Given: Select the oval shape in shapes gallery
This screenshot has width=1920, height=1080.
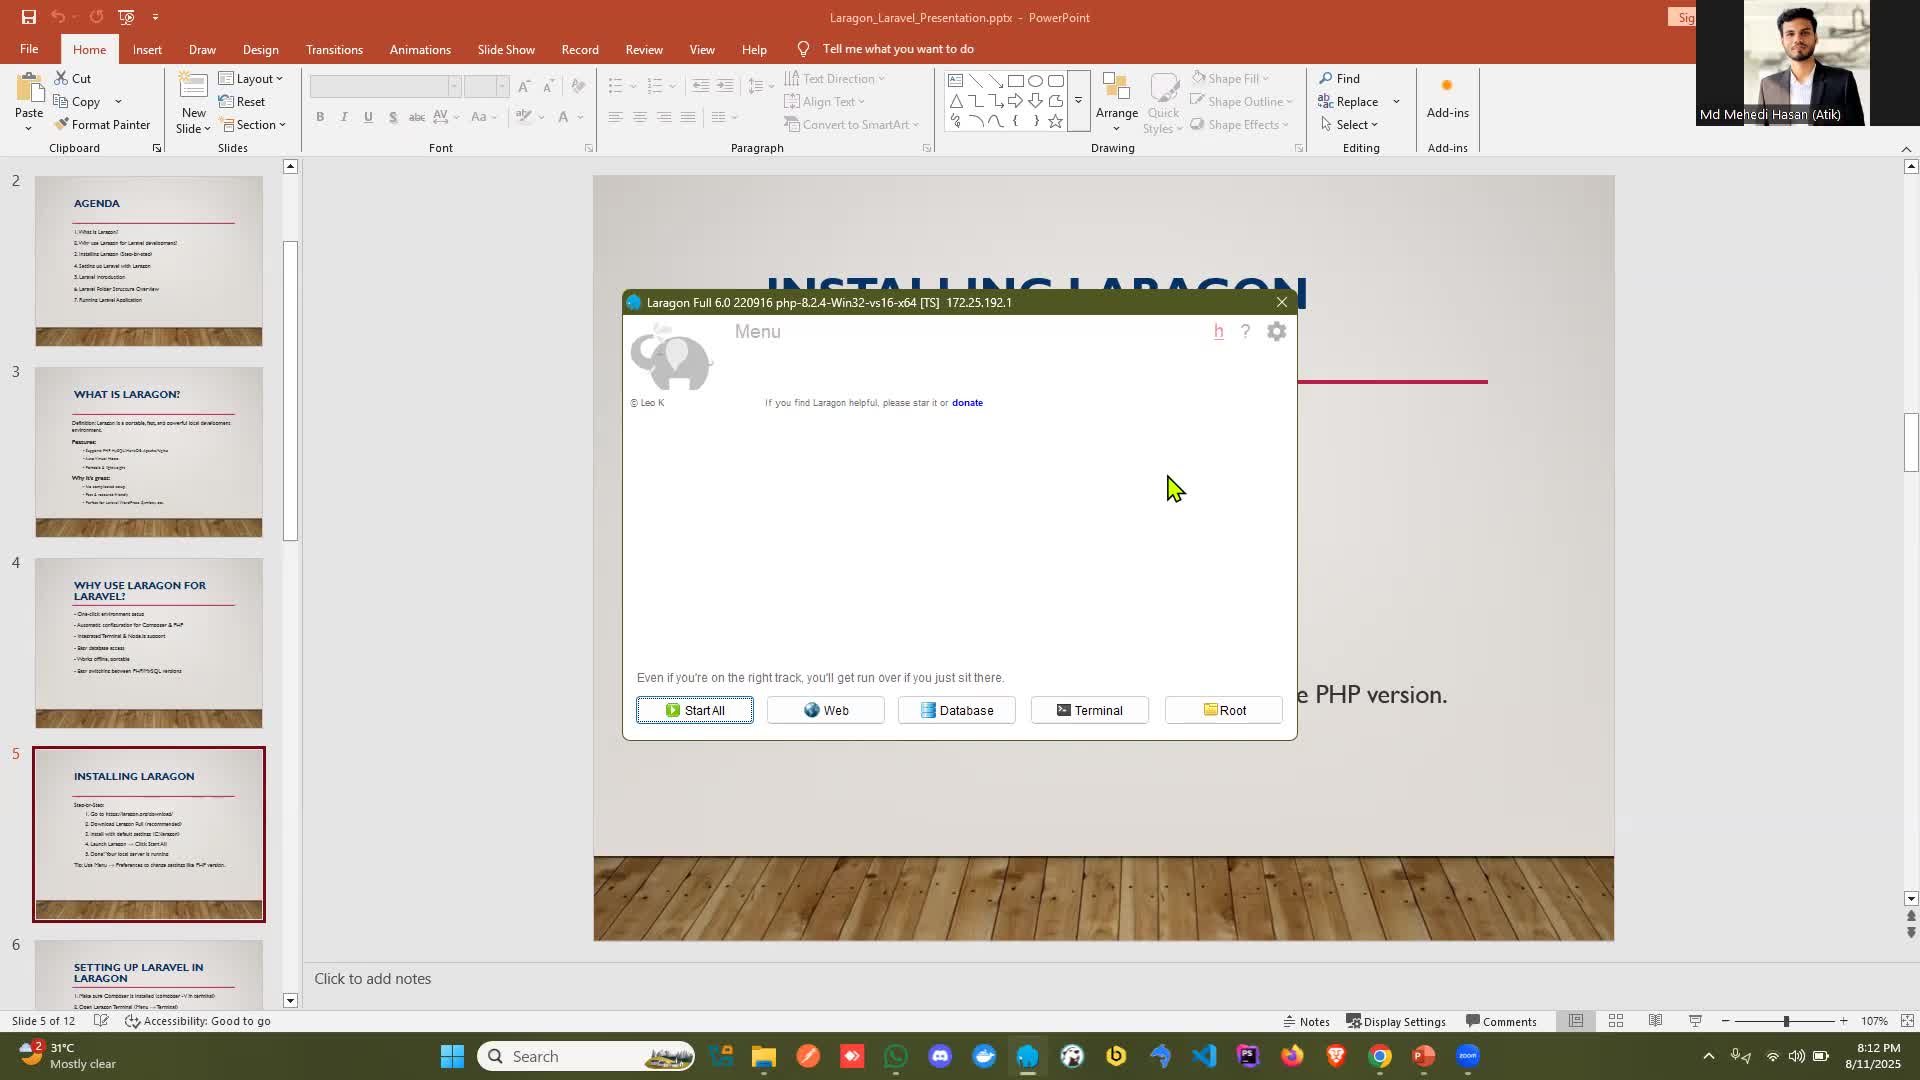Looking at the screenshot, I should pyautogui.click(x=1035, y=81).
